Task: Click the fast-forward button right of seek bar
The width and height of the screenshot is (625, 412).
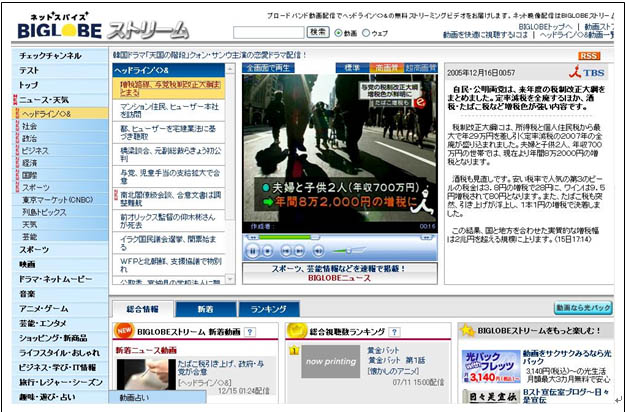Action: 426,237
